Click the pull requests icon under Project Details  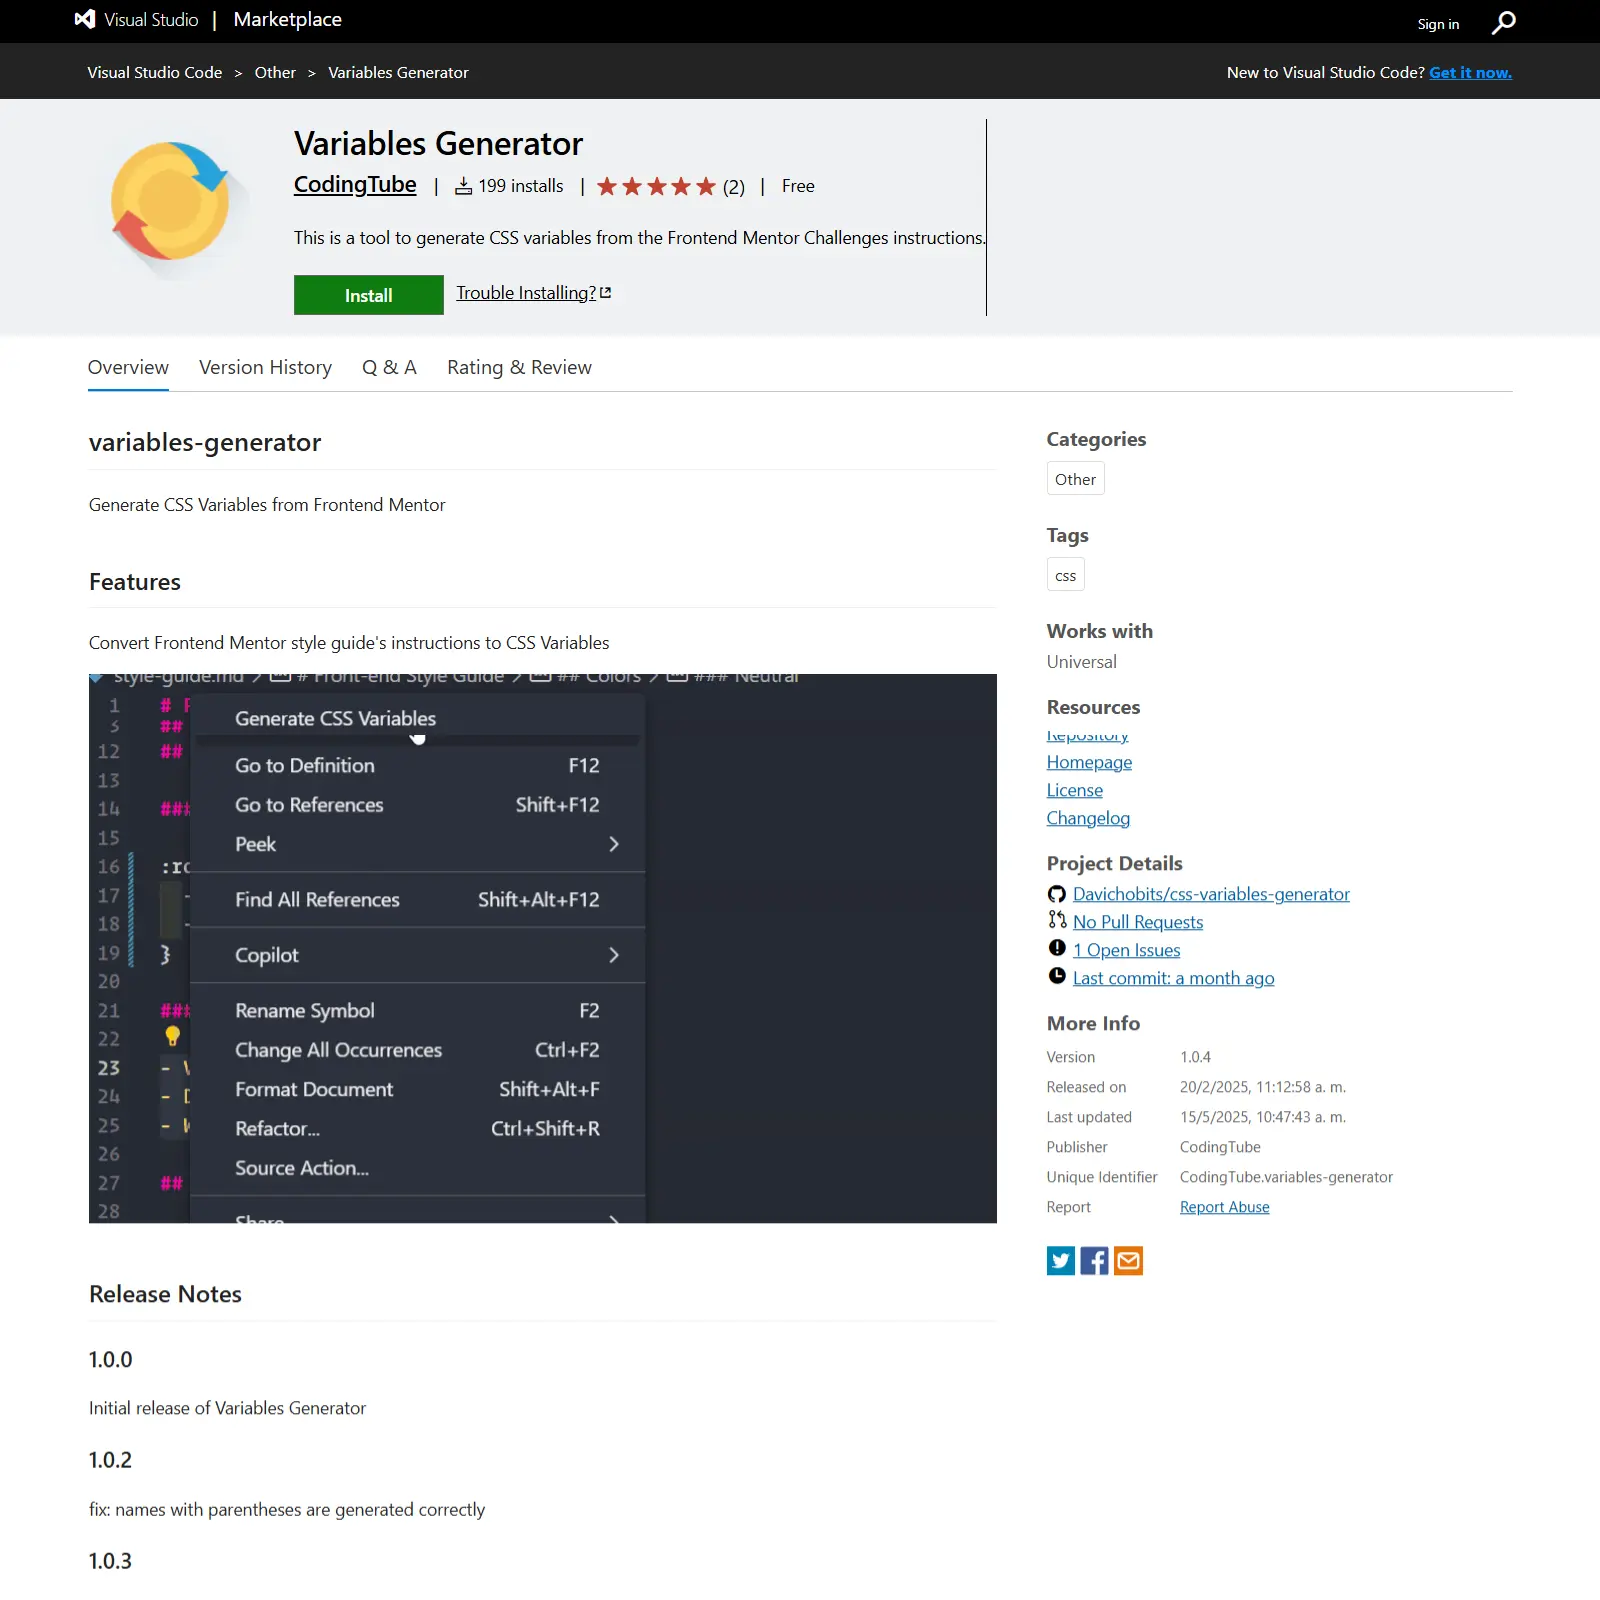[1057, 921]
